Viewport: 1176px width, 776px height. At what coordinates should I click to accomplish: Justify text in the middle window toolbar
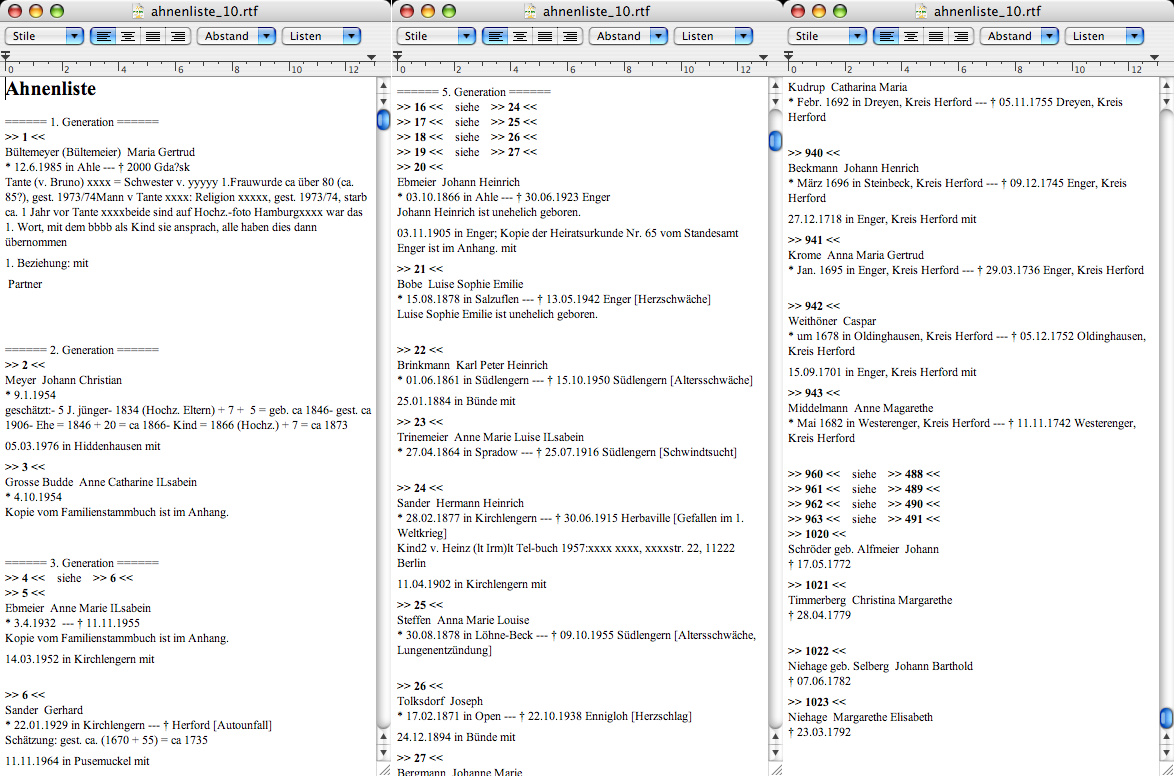pyautogui.click(x=545, y=36)
